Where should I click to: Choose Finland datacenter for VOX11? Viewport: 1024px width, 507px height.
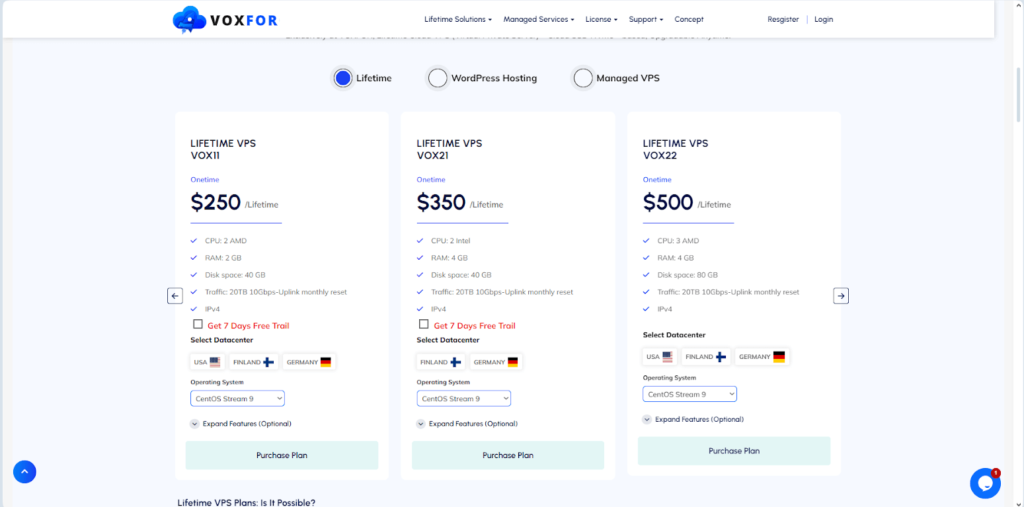254,362
